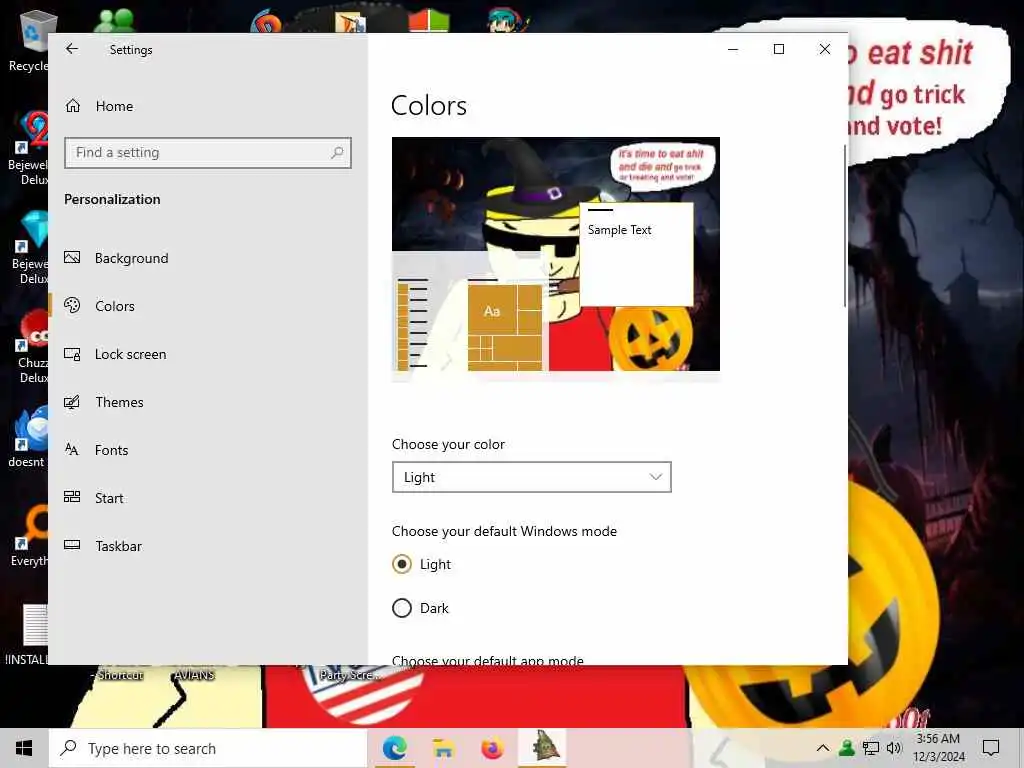This screenshot has width=1024, height=768.
Task: Open Lock screen settings
Action: (x=208, y=354)
